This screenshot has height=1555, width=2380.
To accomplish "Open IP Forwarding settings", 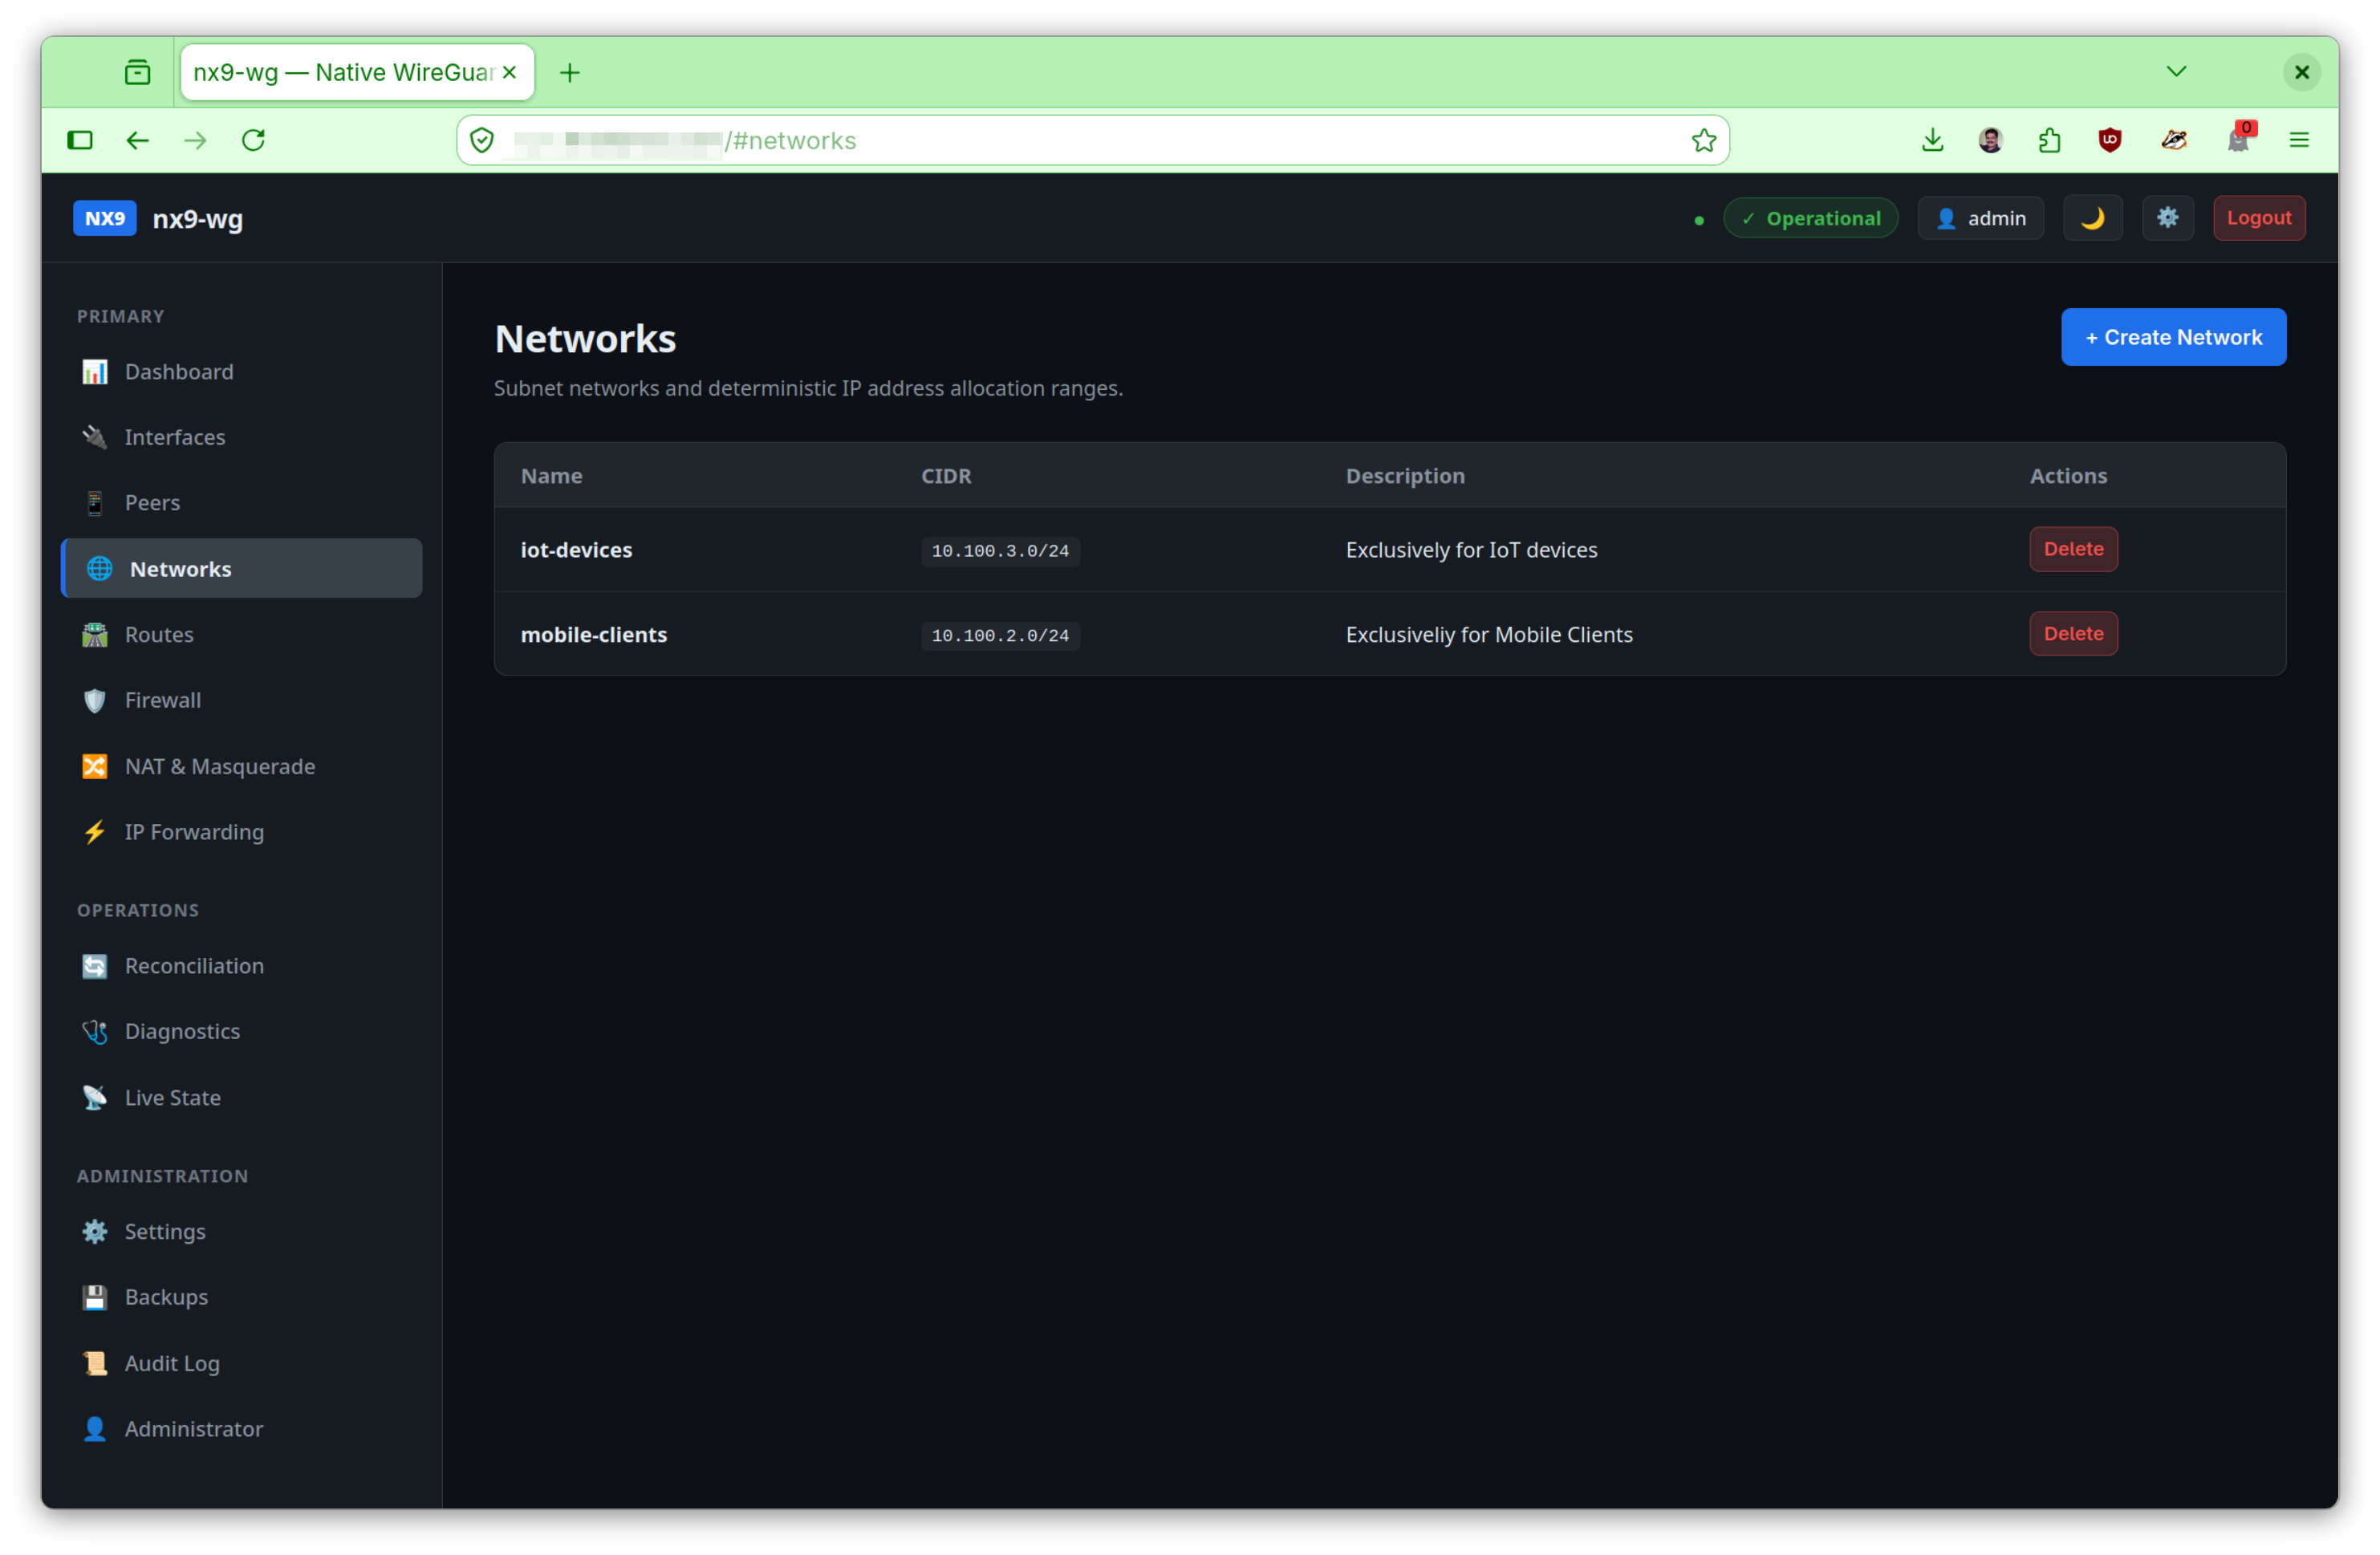I will click(241, 832).
